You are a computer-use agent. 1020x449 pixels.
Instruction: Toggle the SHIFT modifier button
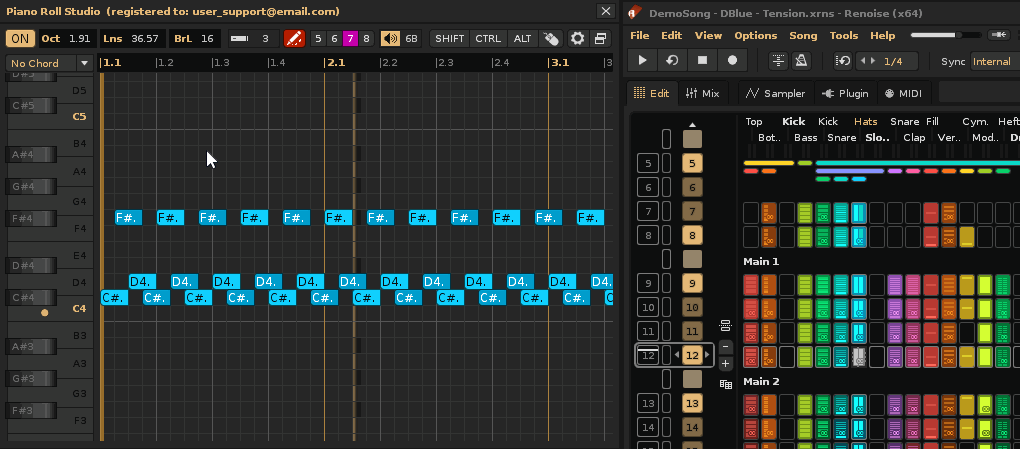(450, 39)
